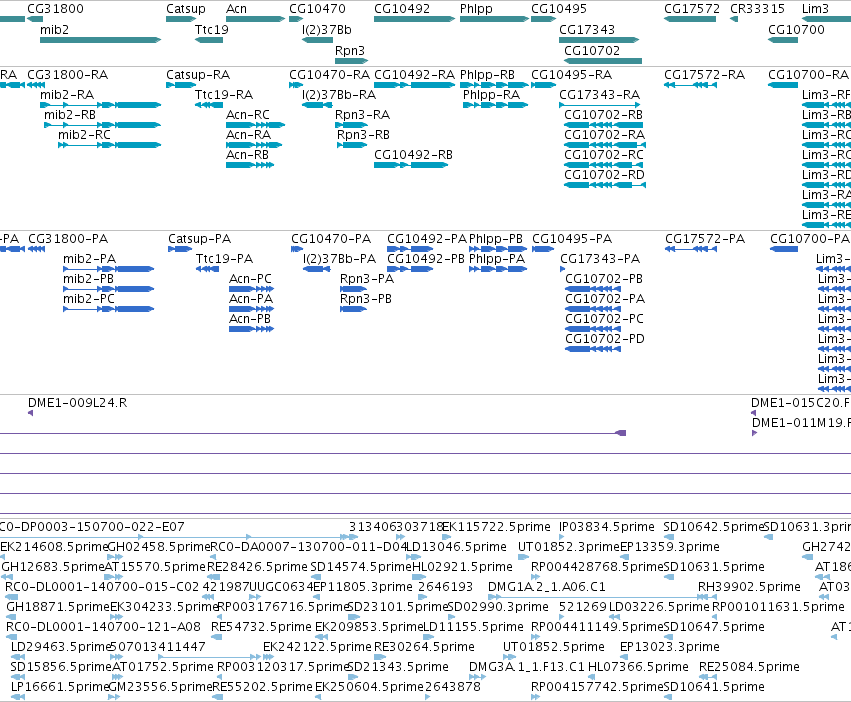Click the EP13023.3prime EST label

(670, 647)
